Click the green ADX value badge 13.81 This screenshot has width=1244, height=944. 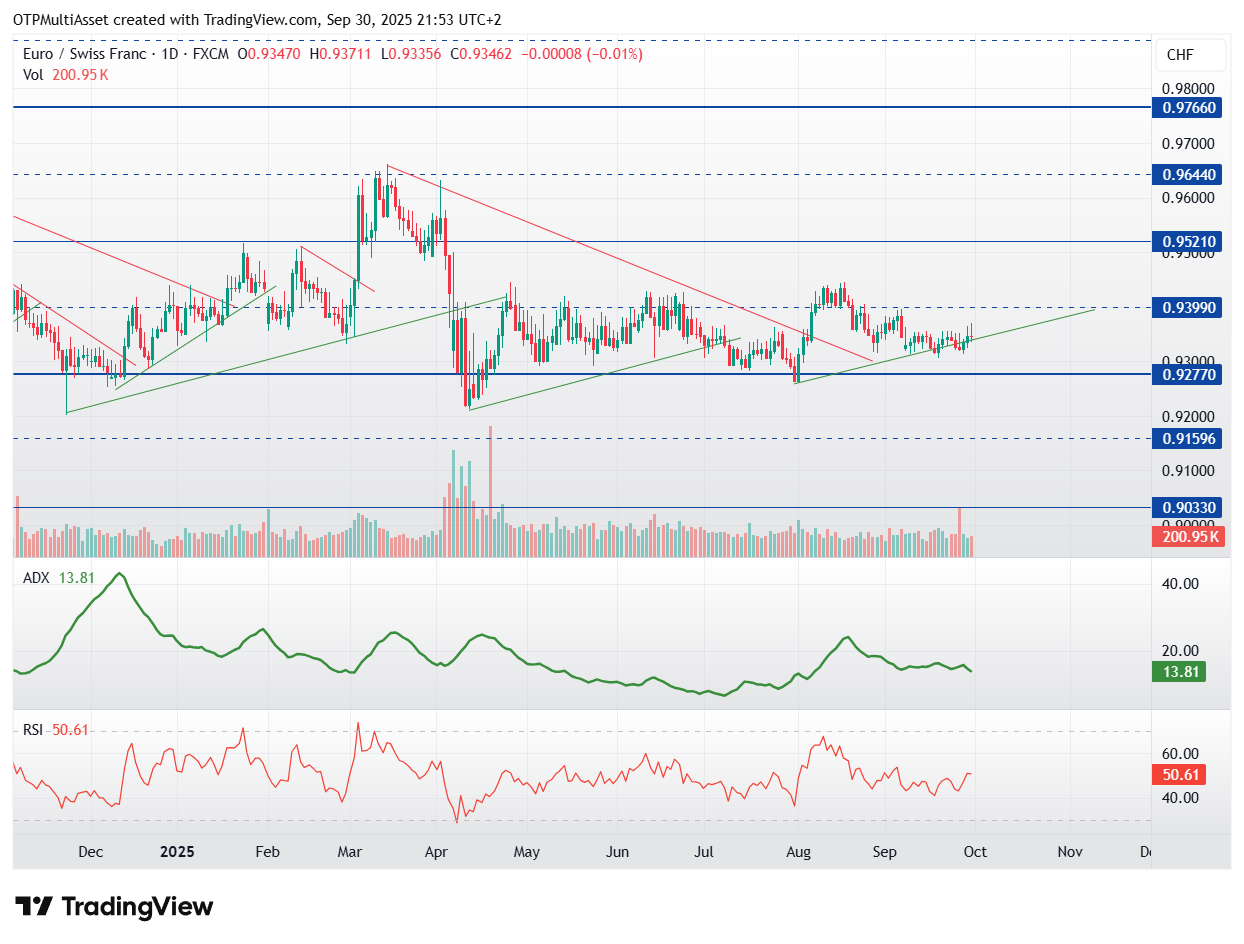(x=1180, y=673)
